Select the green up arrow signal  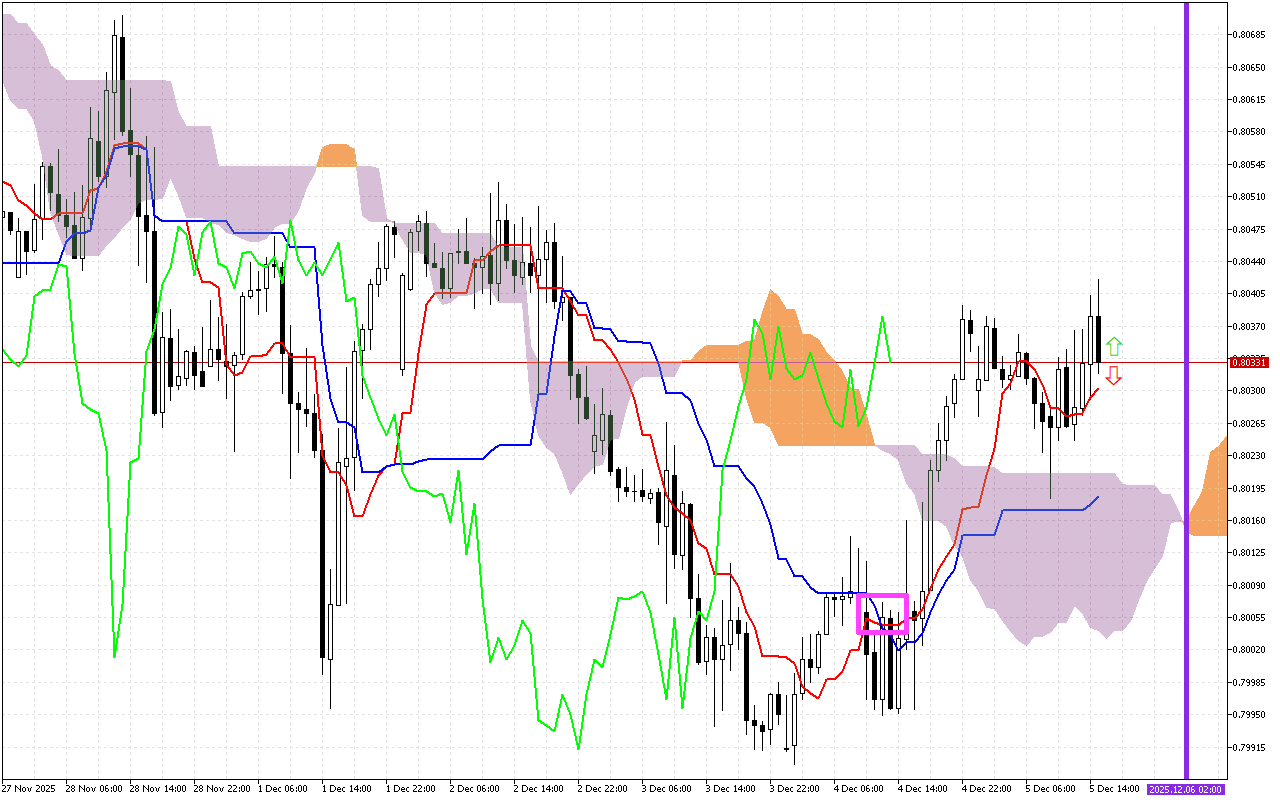(x=1116, y=345)
